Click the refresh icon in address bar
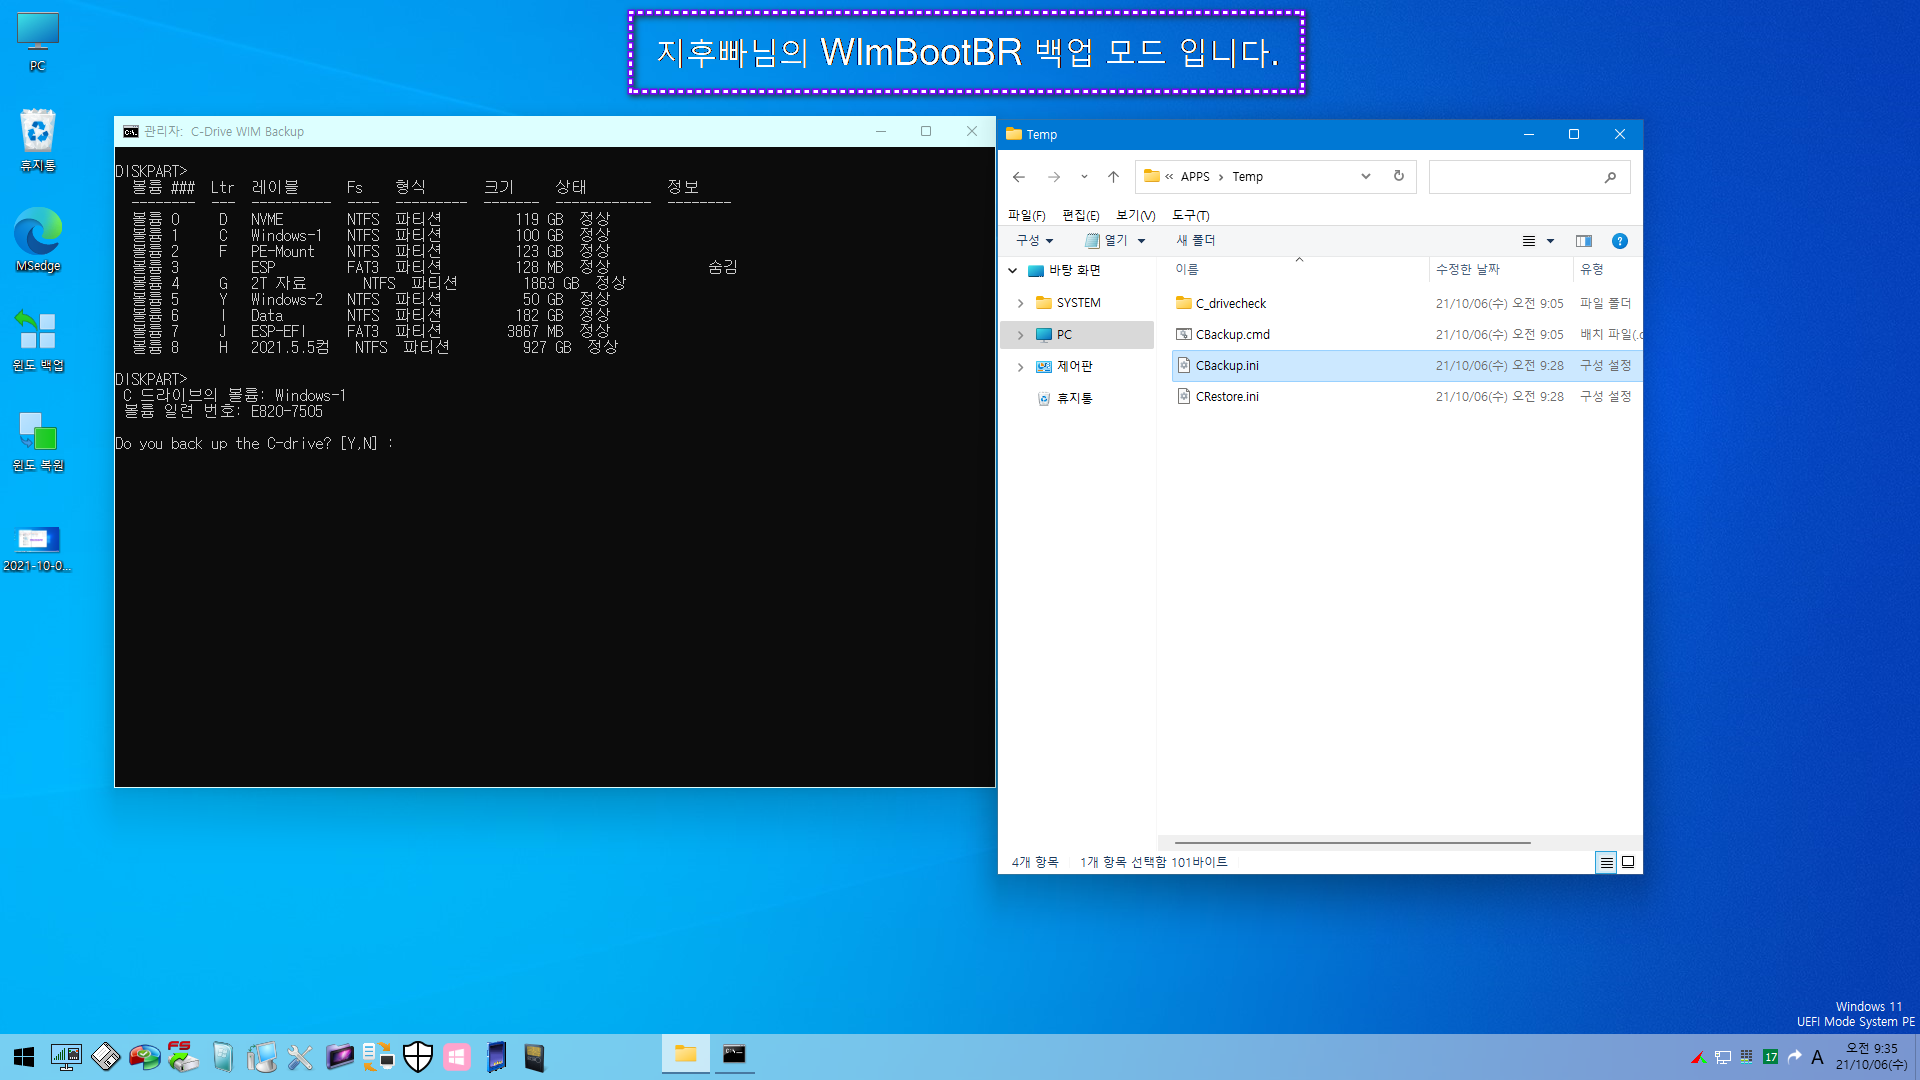The width and height of the screenshot is (1920, 1080). click(1399, 176)
